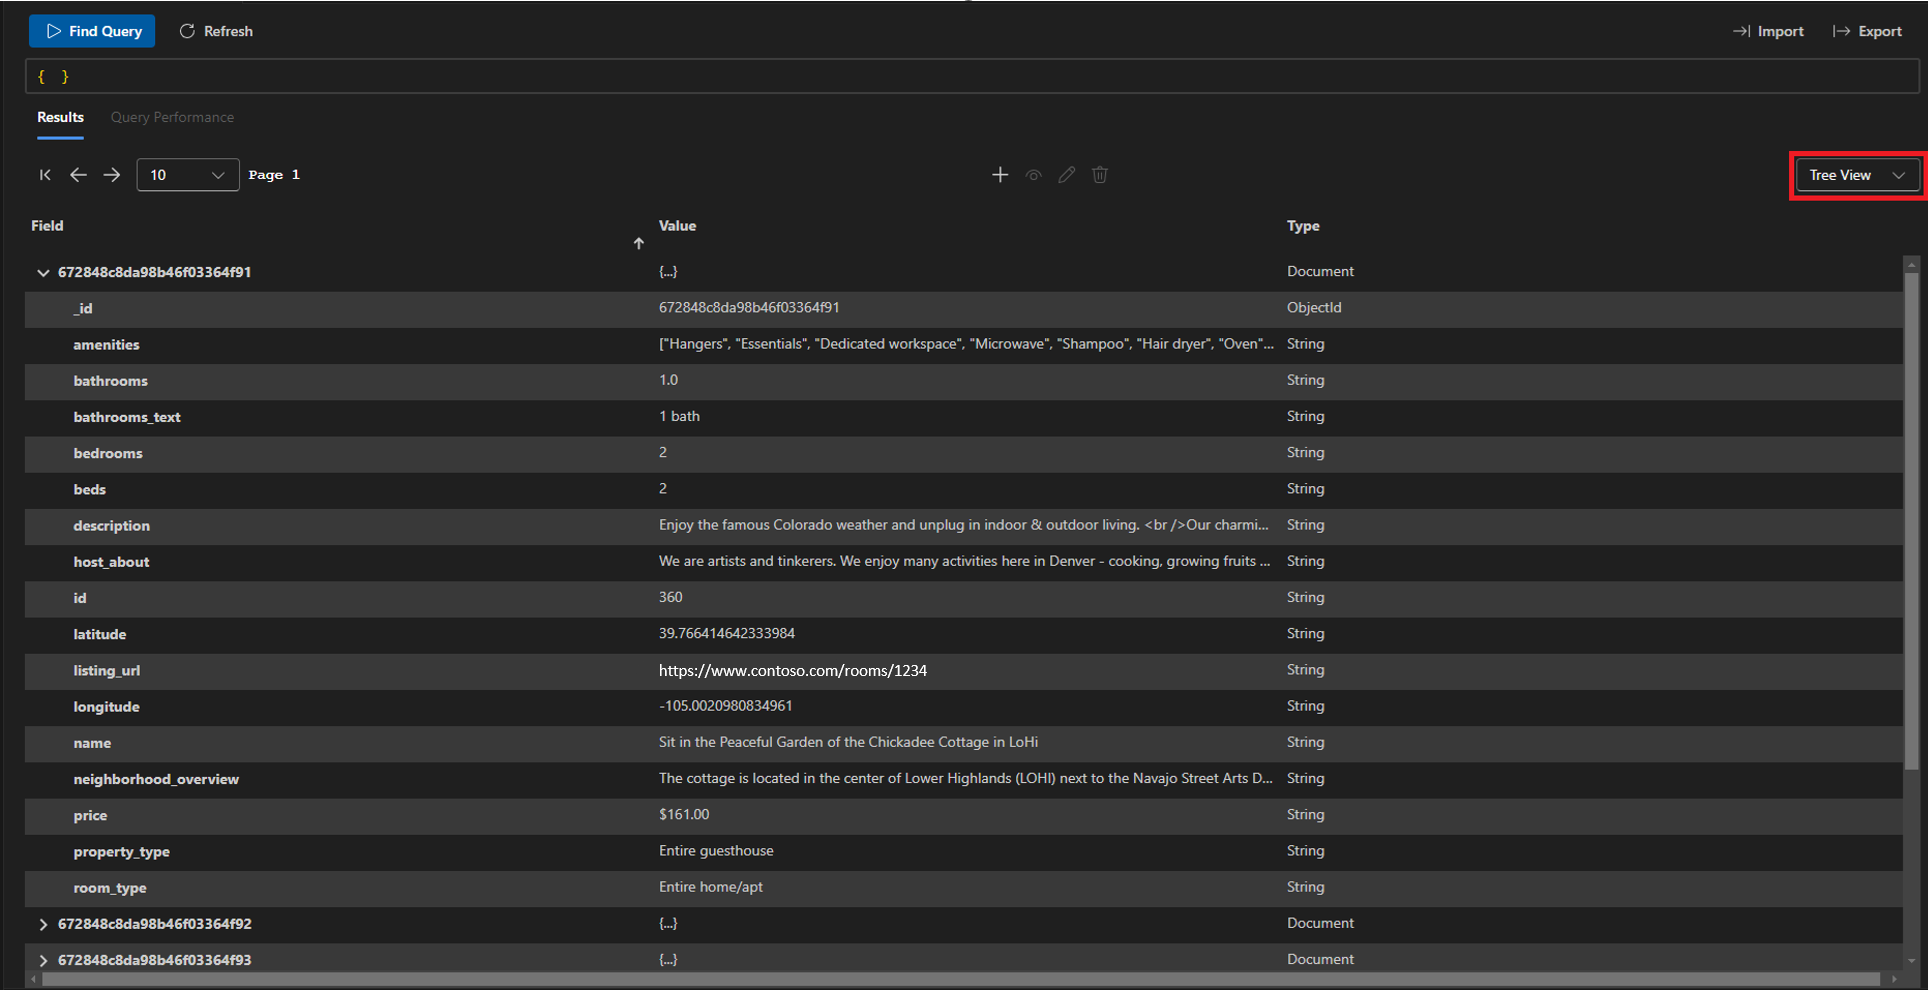Run the Find Query button
This screenshot has width=1928, height=990.
pyautogui.click(x=93, y=31)
